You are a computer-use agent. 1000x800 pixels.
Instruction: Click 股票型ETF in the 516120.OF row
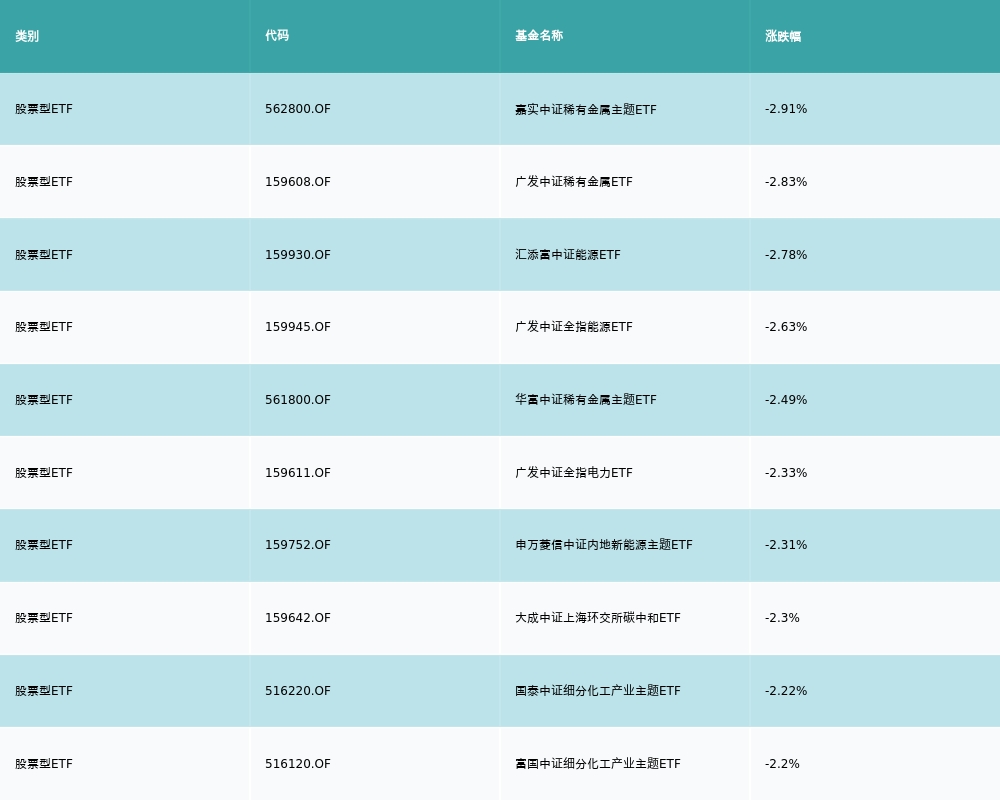(x=44, y=764)
